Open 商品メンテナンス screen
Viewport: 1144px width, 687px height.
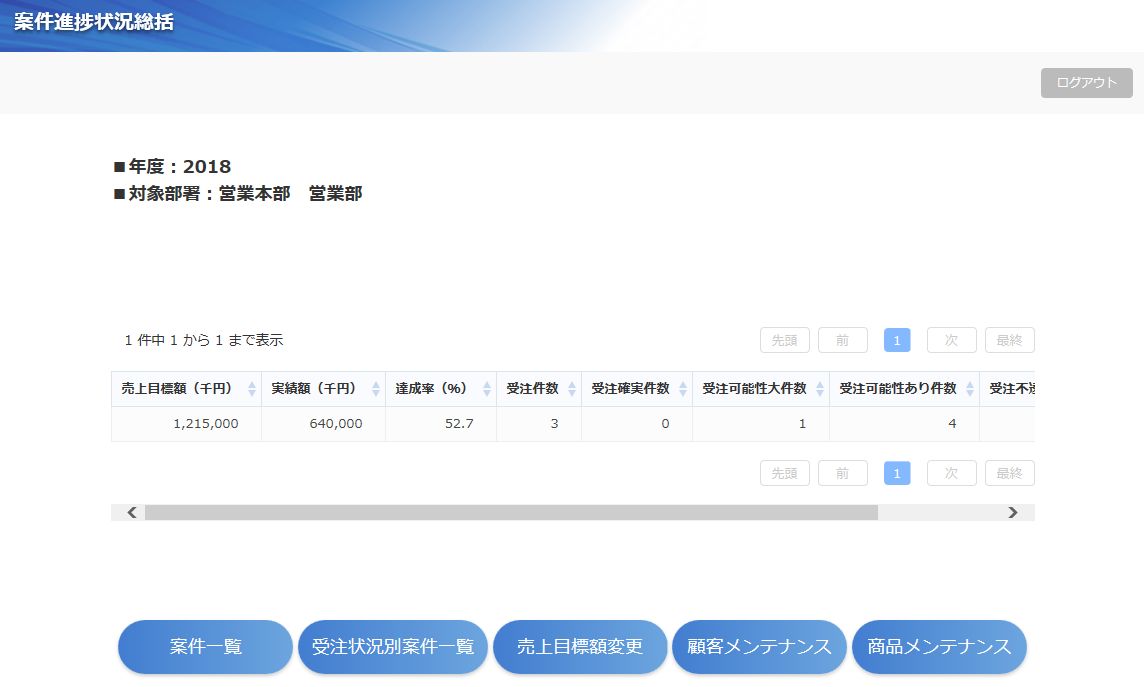939,647
